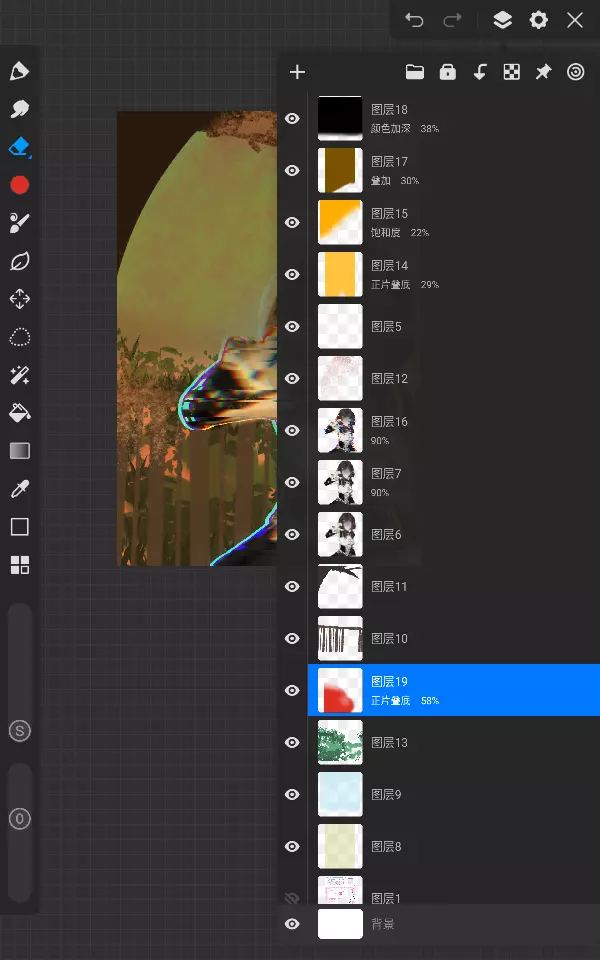Click thumbnail of 图层8 pale green layer
This screenshot has width=600, height=960.
tap(340, 846)
